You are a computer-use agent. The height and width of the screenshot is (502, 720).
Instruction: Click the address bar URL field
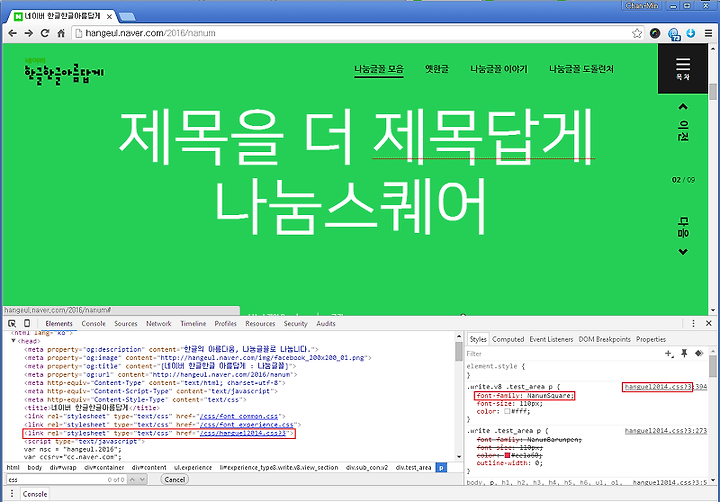(354, 33)
